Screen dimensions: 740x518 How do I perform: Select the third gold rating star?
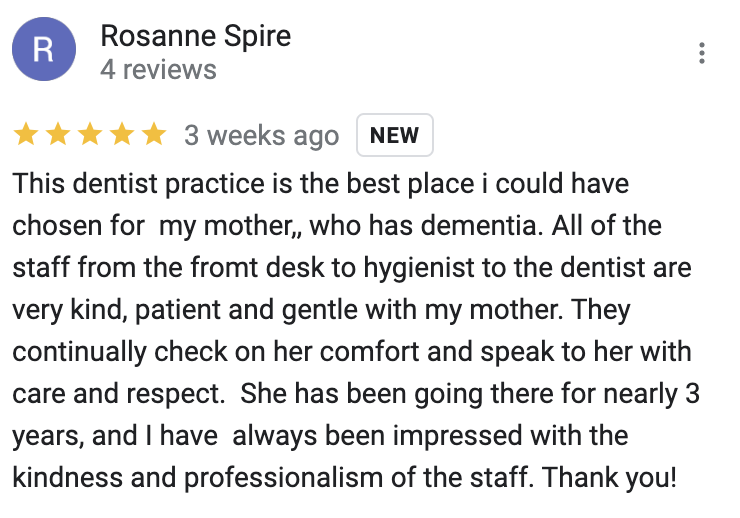click(x=90, y=134)
